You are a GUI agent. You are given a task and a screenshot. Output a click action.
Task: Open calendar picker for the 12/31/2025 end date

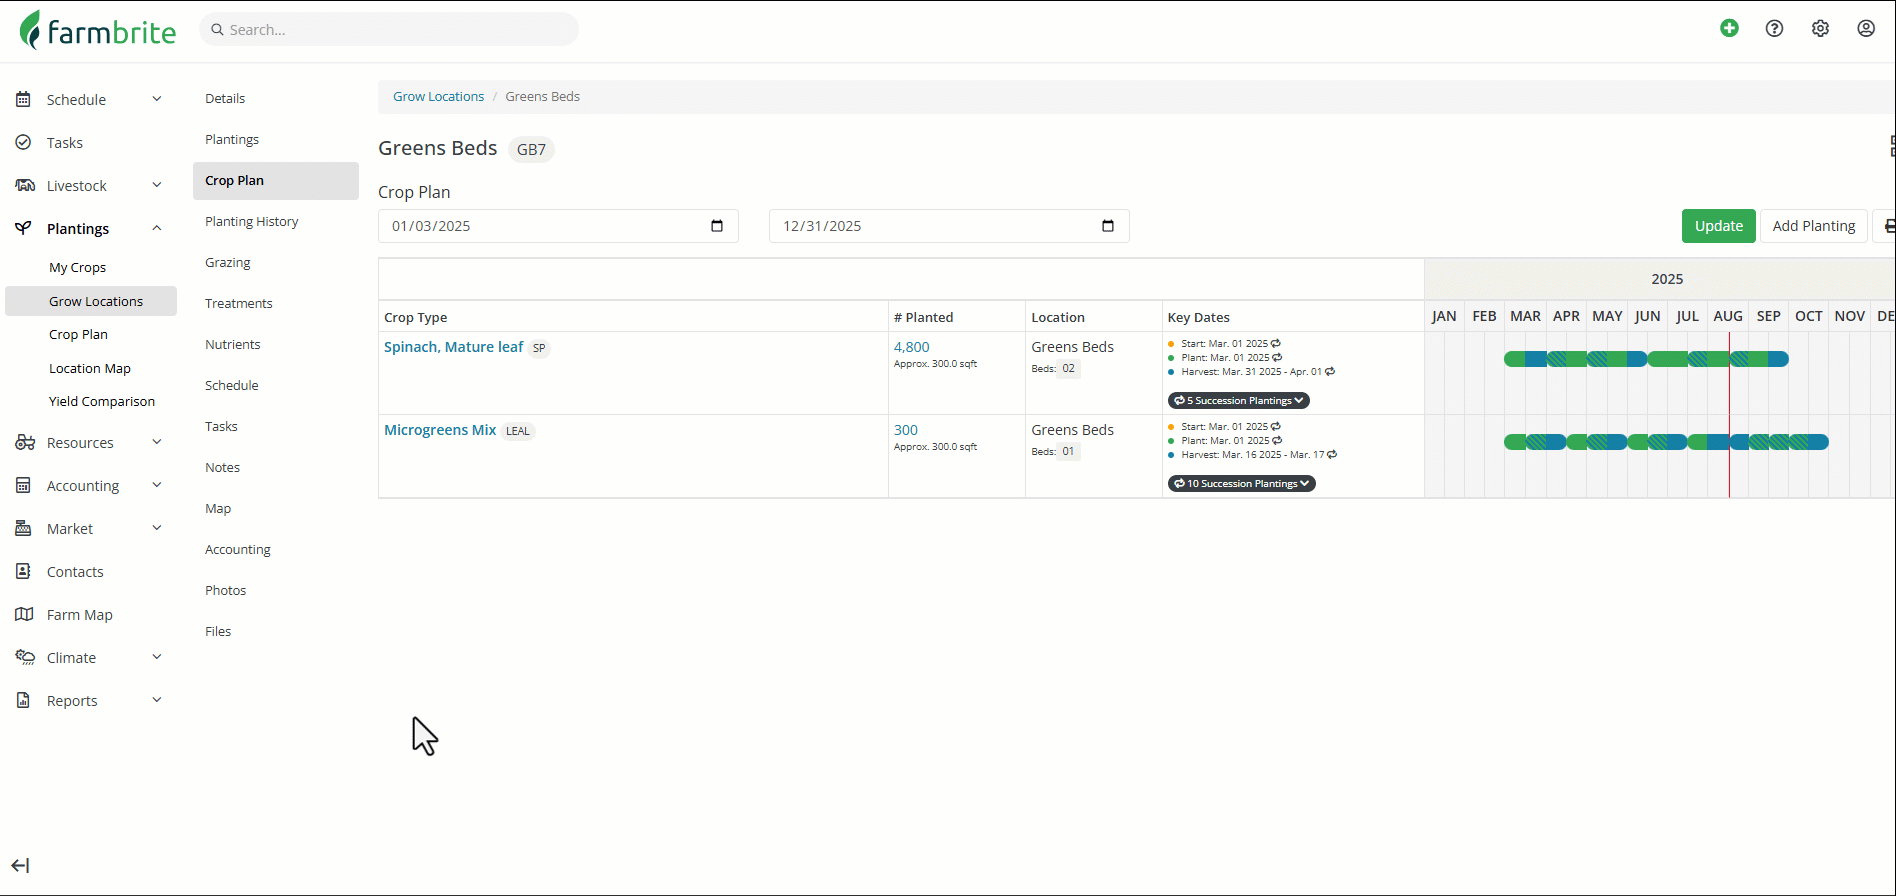[x=1108, y=226]
